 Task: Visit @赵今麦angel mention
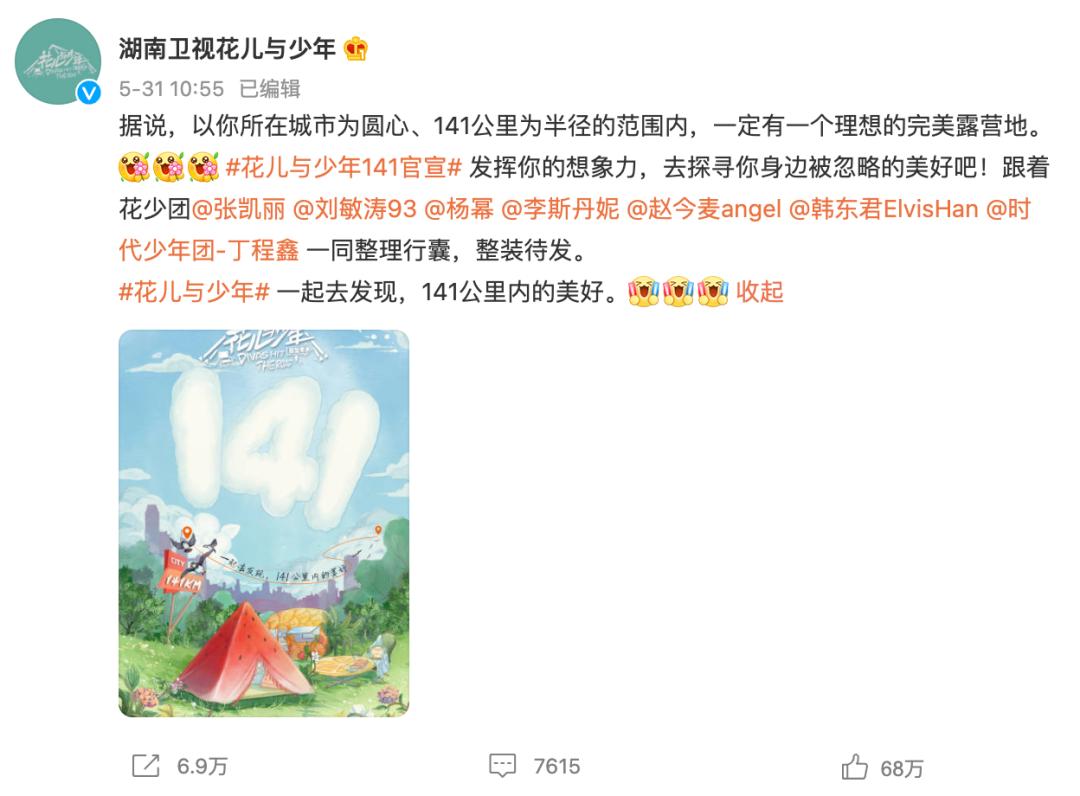point(704,209)
